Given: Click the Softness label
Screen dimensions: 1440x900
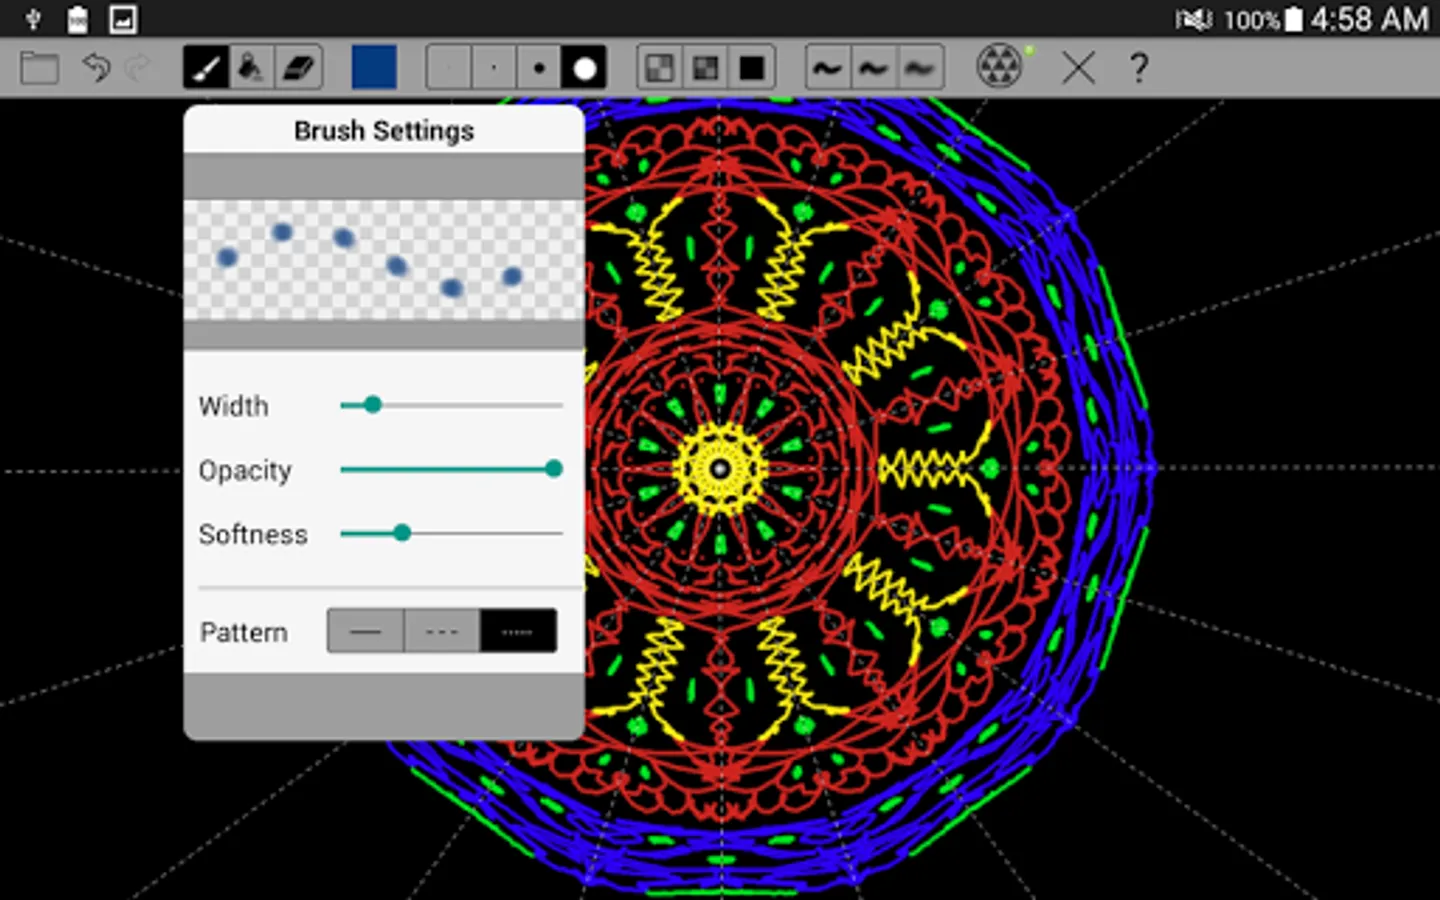Looking at the screenshot, I should tap(253, 534).
